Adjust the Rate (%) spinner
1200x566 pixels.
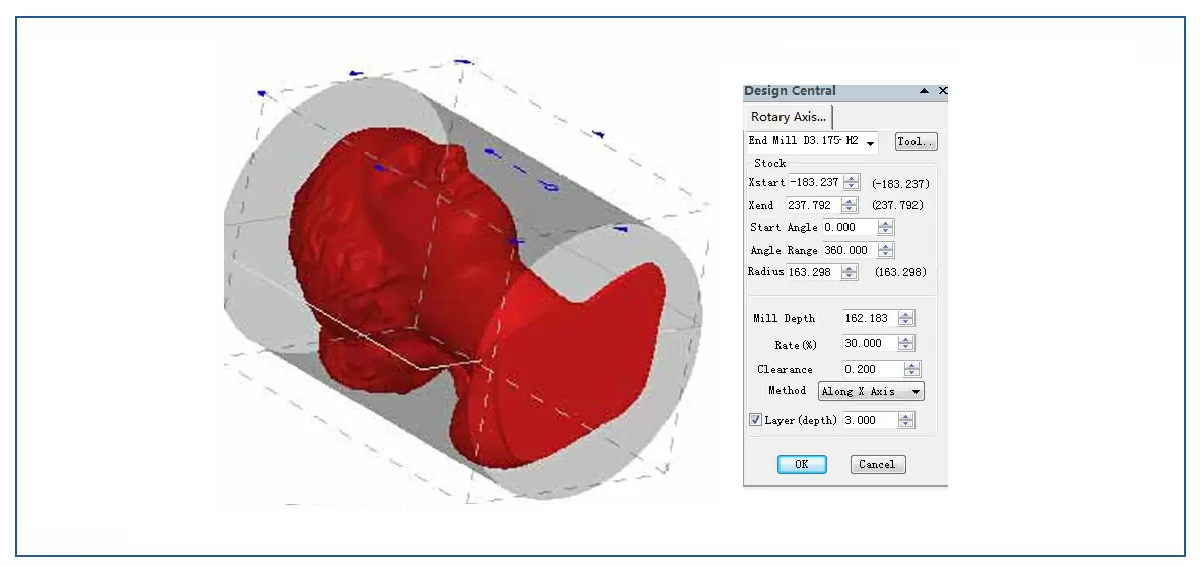(905, 344)
